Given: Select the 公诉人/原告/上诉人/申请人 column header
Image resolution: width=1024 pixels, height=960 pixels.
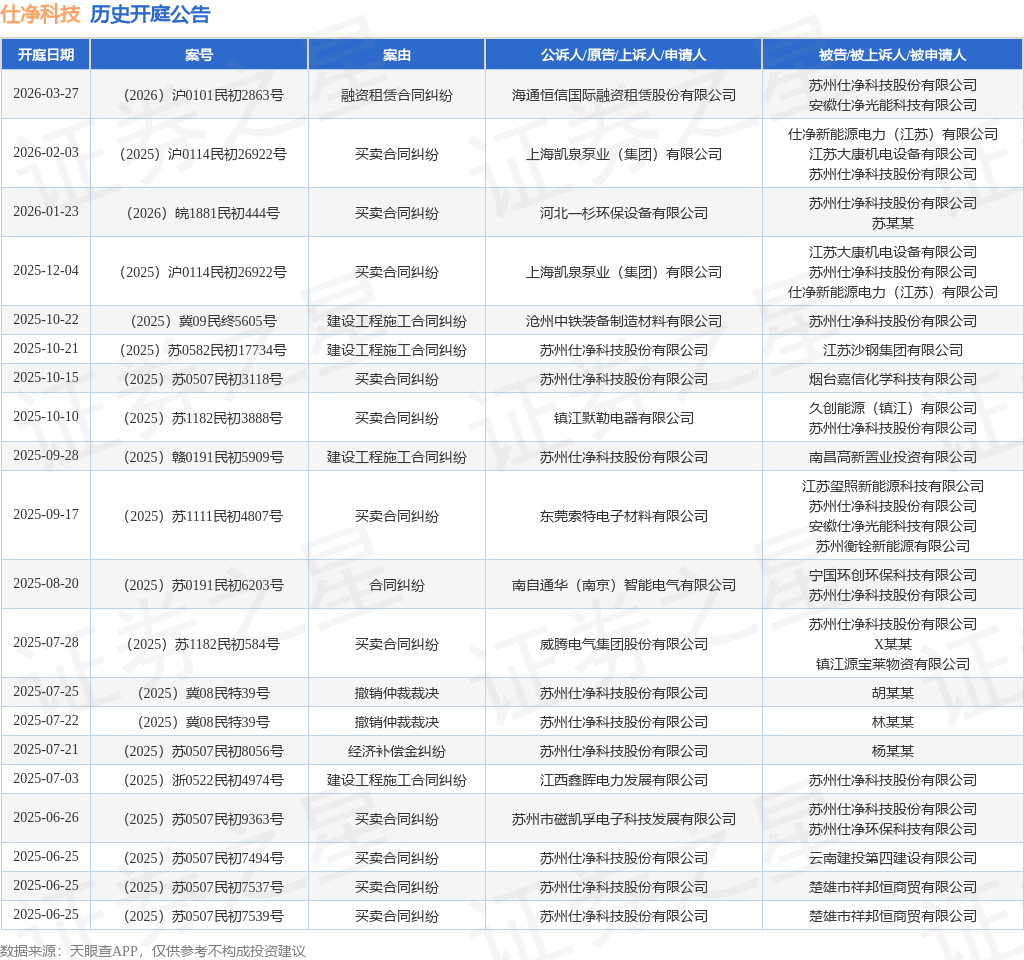Looking at the screenshot, I should click(624, 55).
